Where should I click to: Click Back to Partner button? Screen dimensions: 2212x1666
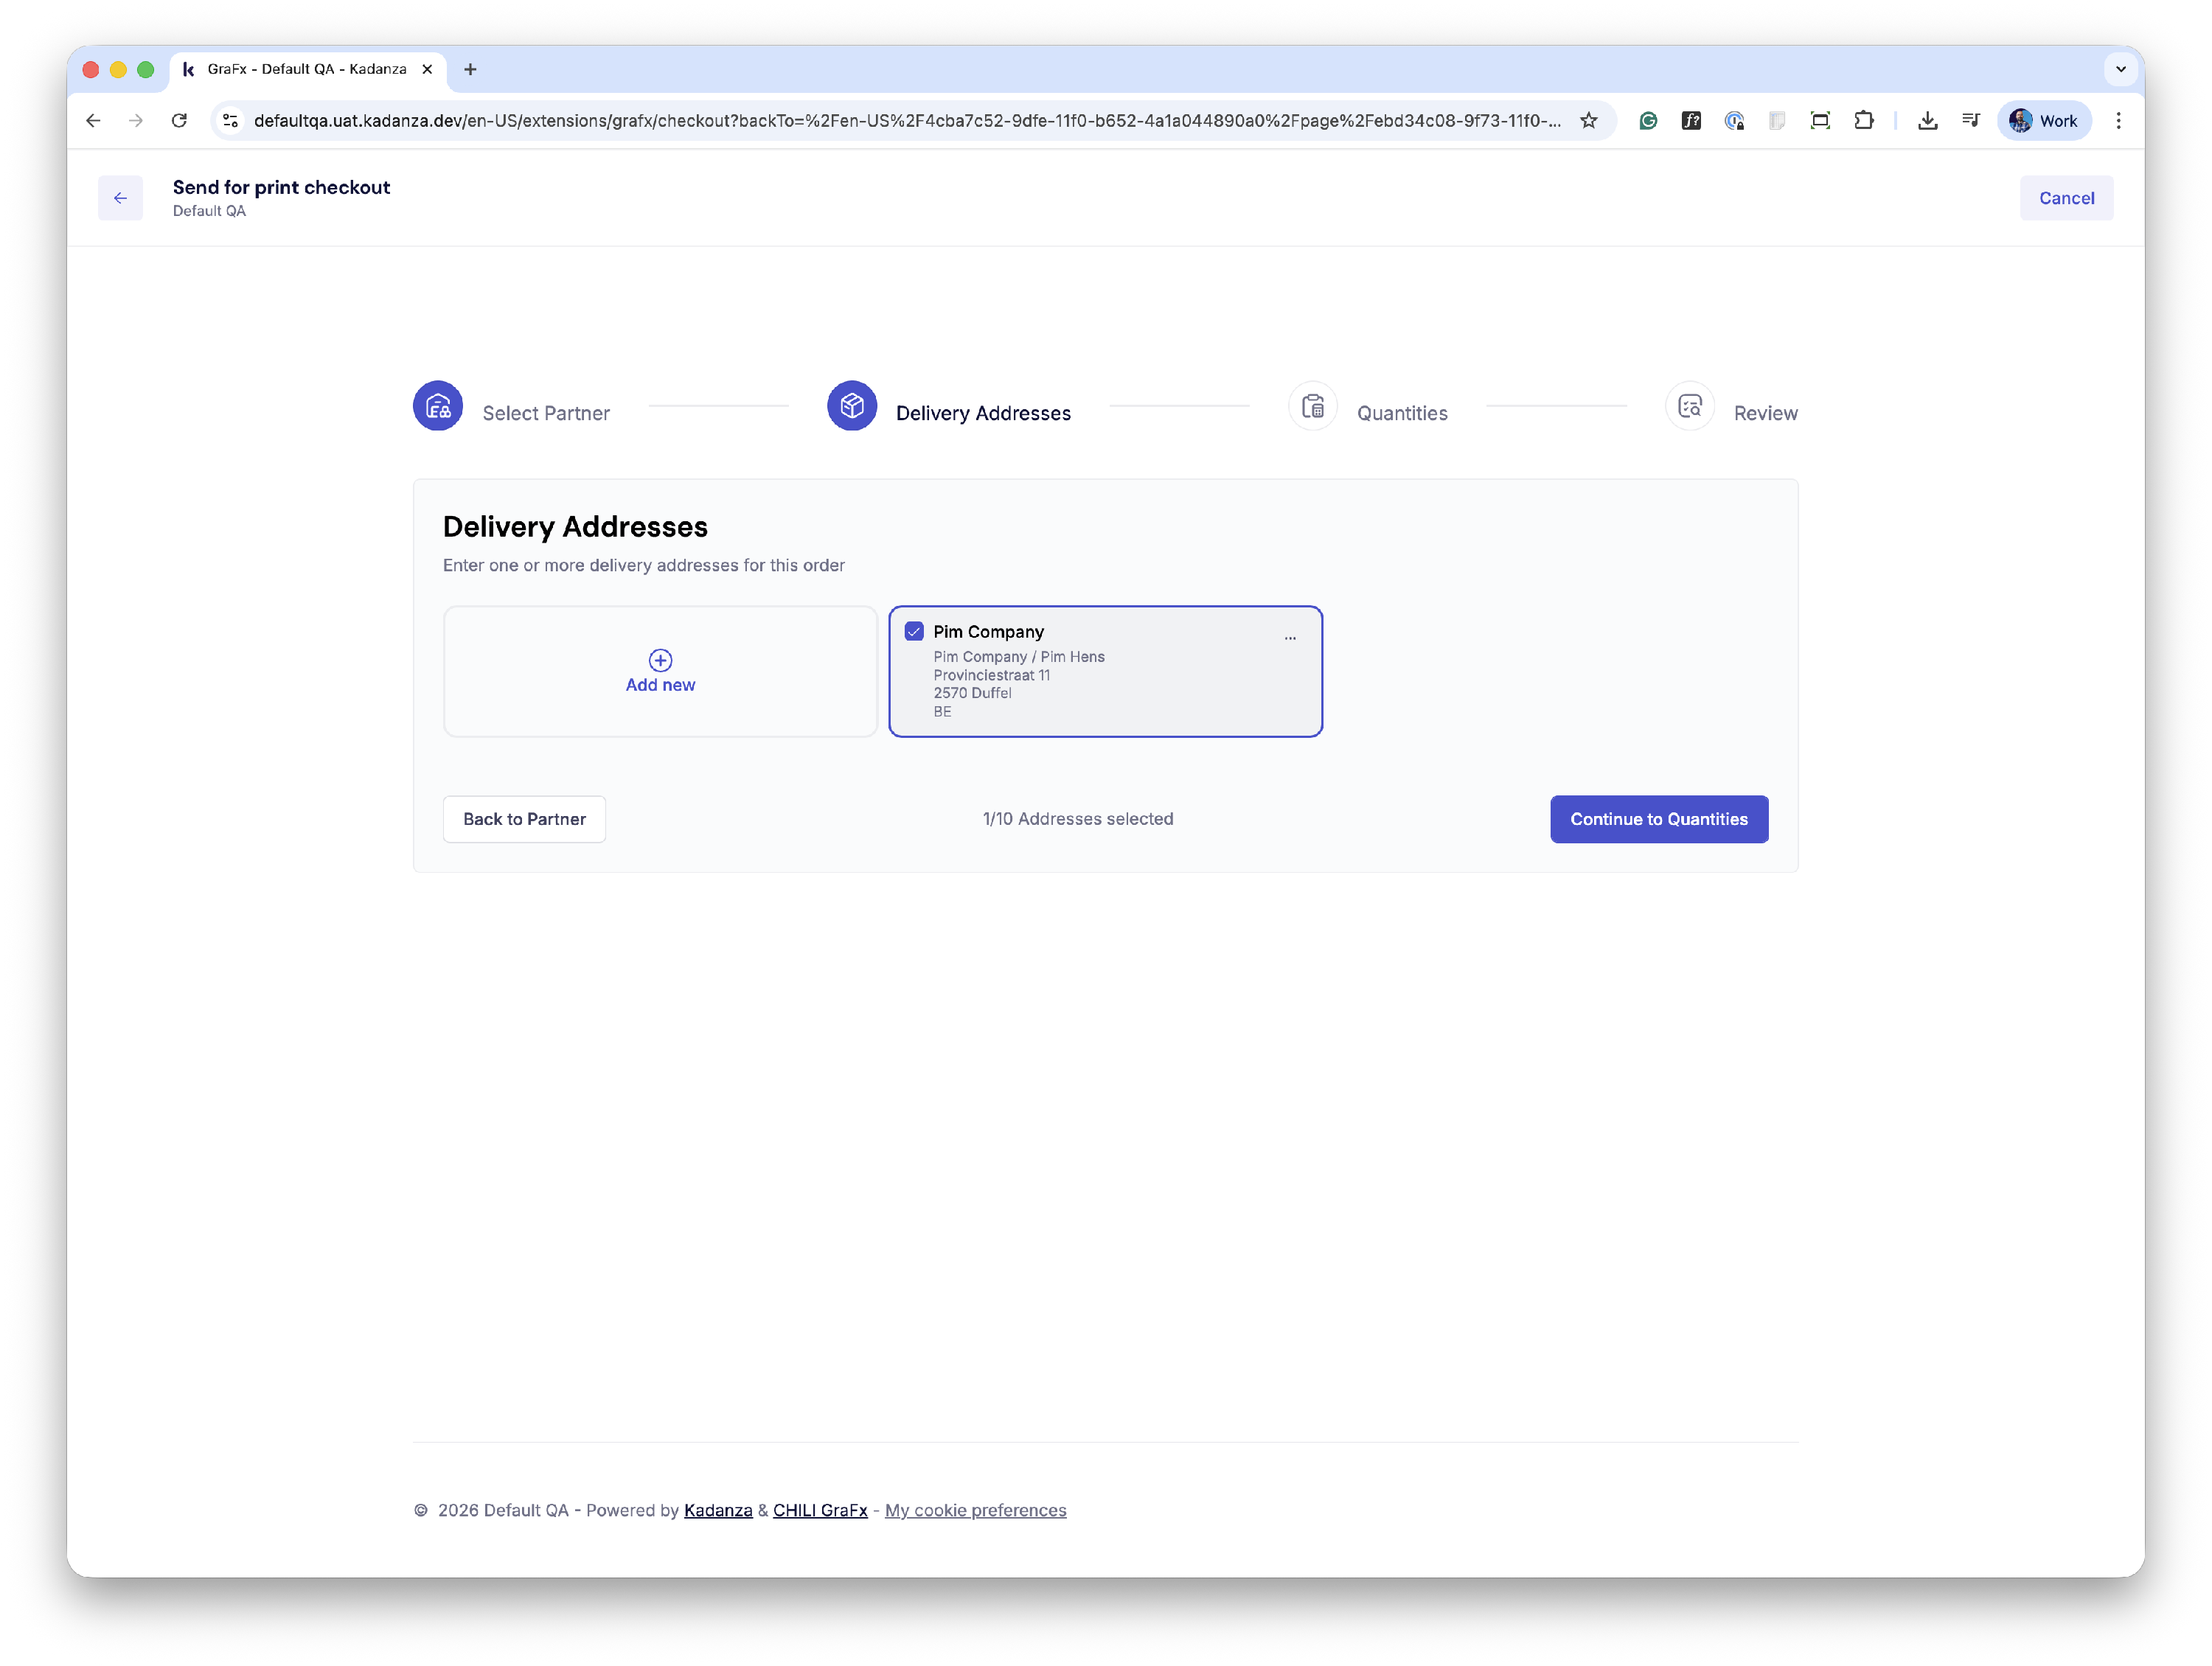tap(524, 819)
